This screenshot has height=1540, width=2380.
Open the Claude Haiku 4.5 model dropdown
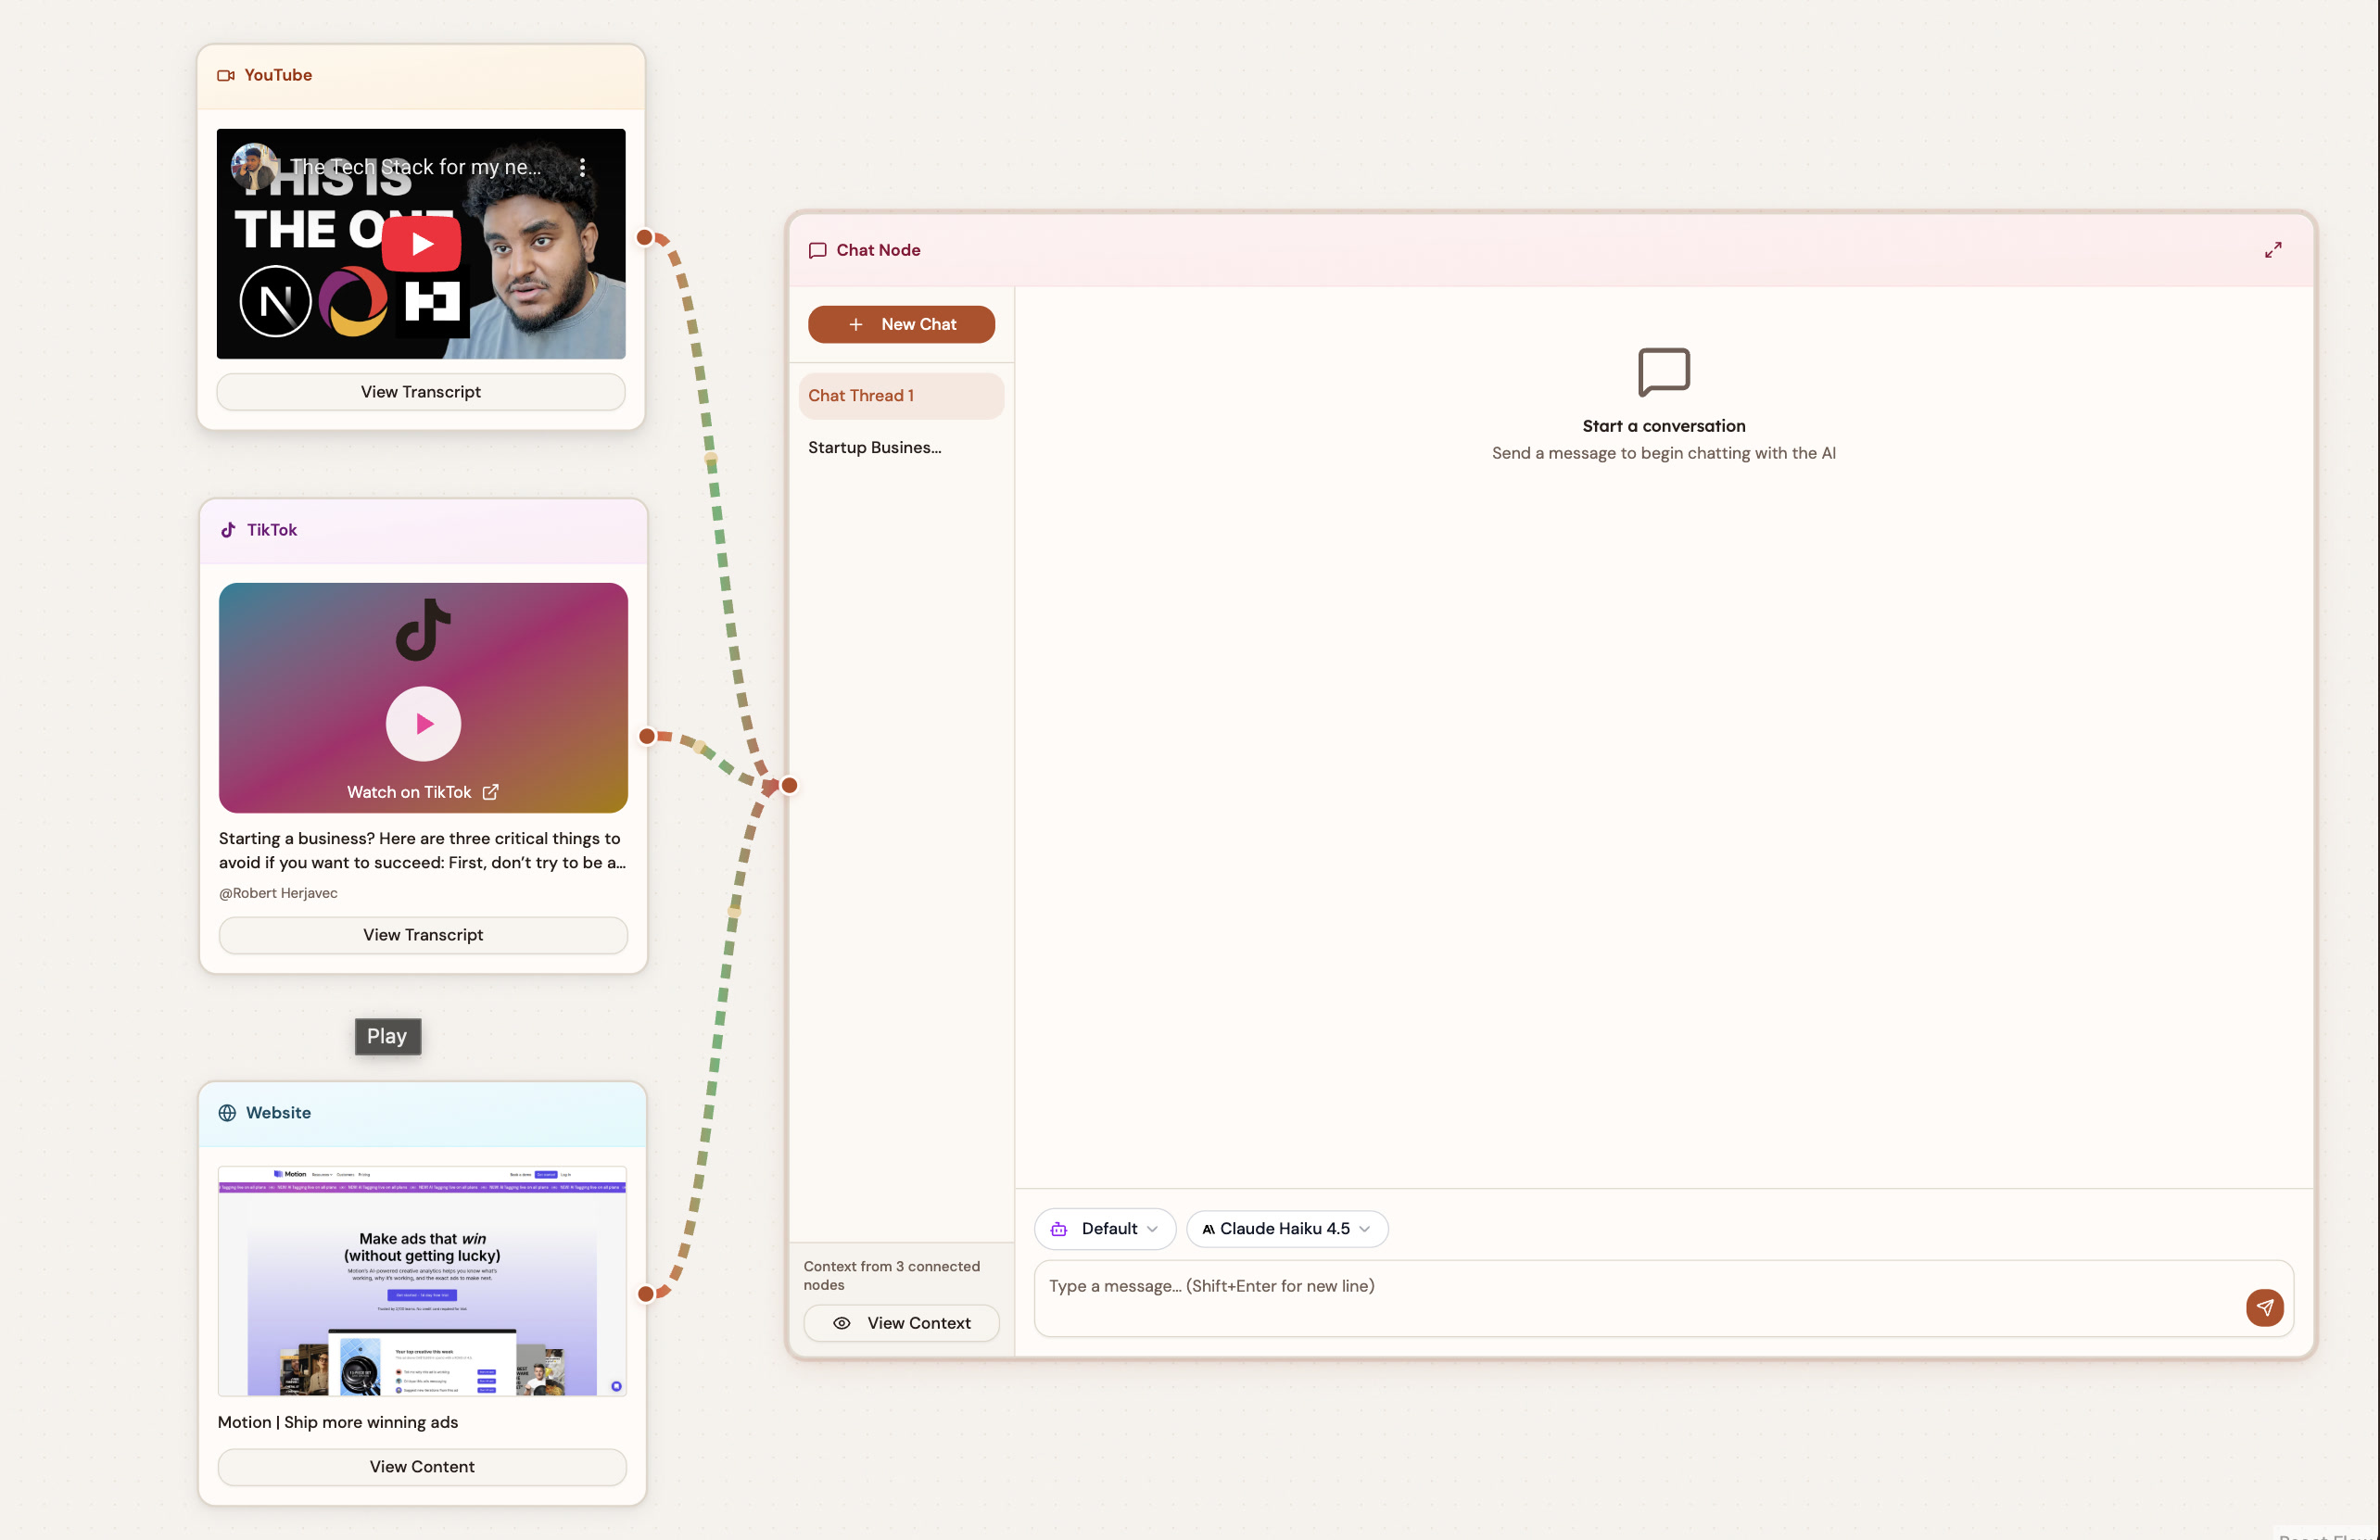(1287, 1229)
